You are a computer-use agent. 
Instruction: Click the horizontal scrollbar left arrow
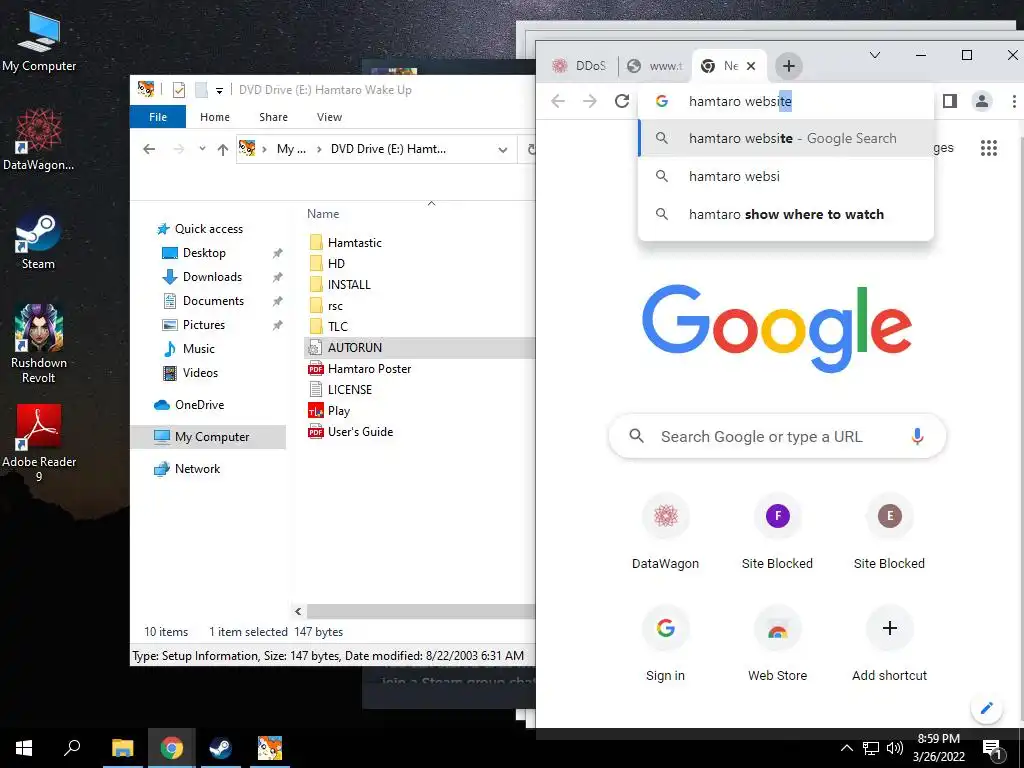tap(298, 611)
